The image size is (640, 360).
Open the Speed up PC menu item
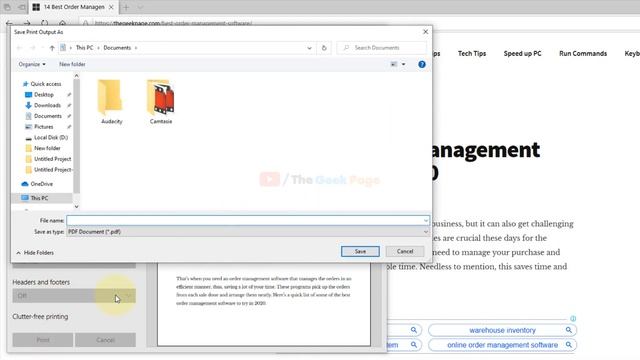tap(522, 53)
